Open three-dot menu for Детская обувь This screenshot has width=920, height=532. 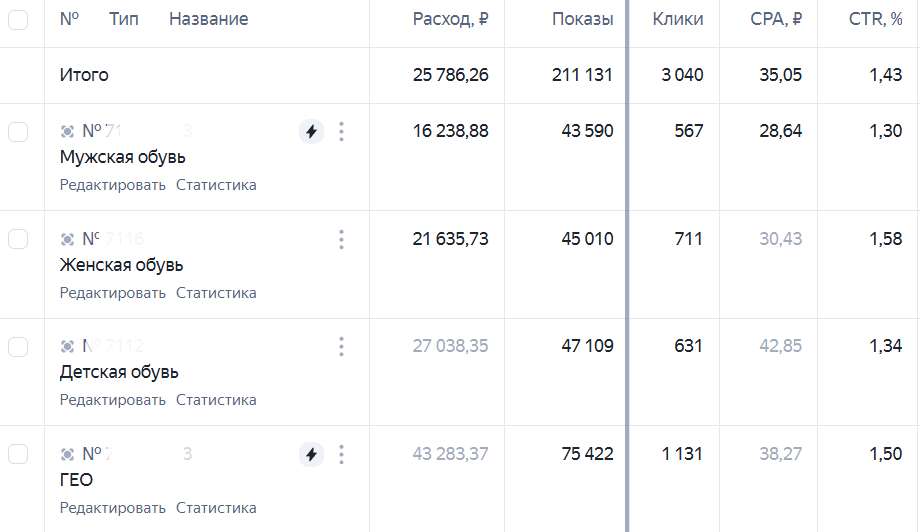(x=341, y=347)
